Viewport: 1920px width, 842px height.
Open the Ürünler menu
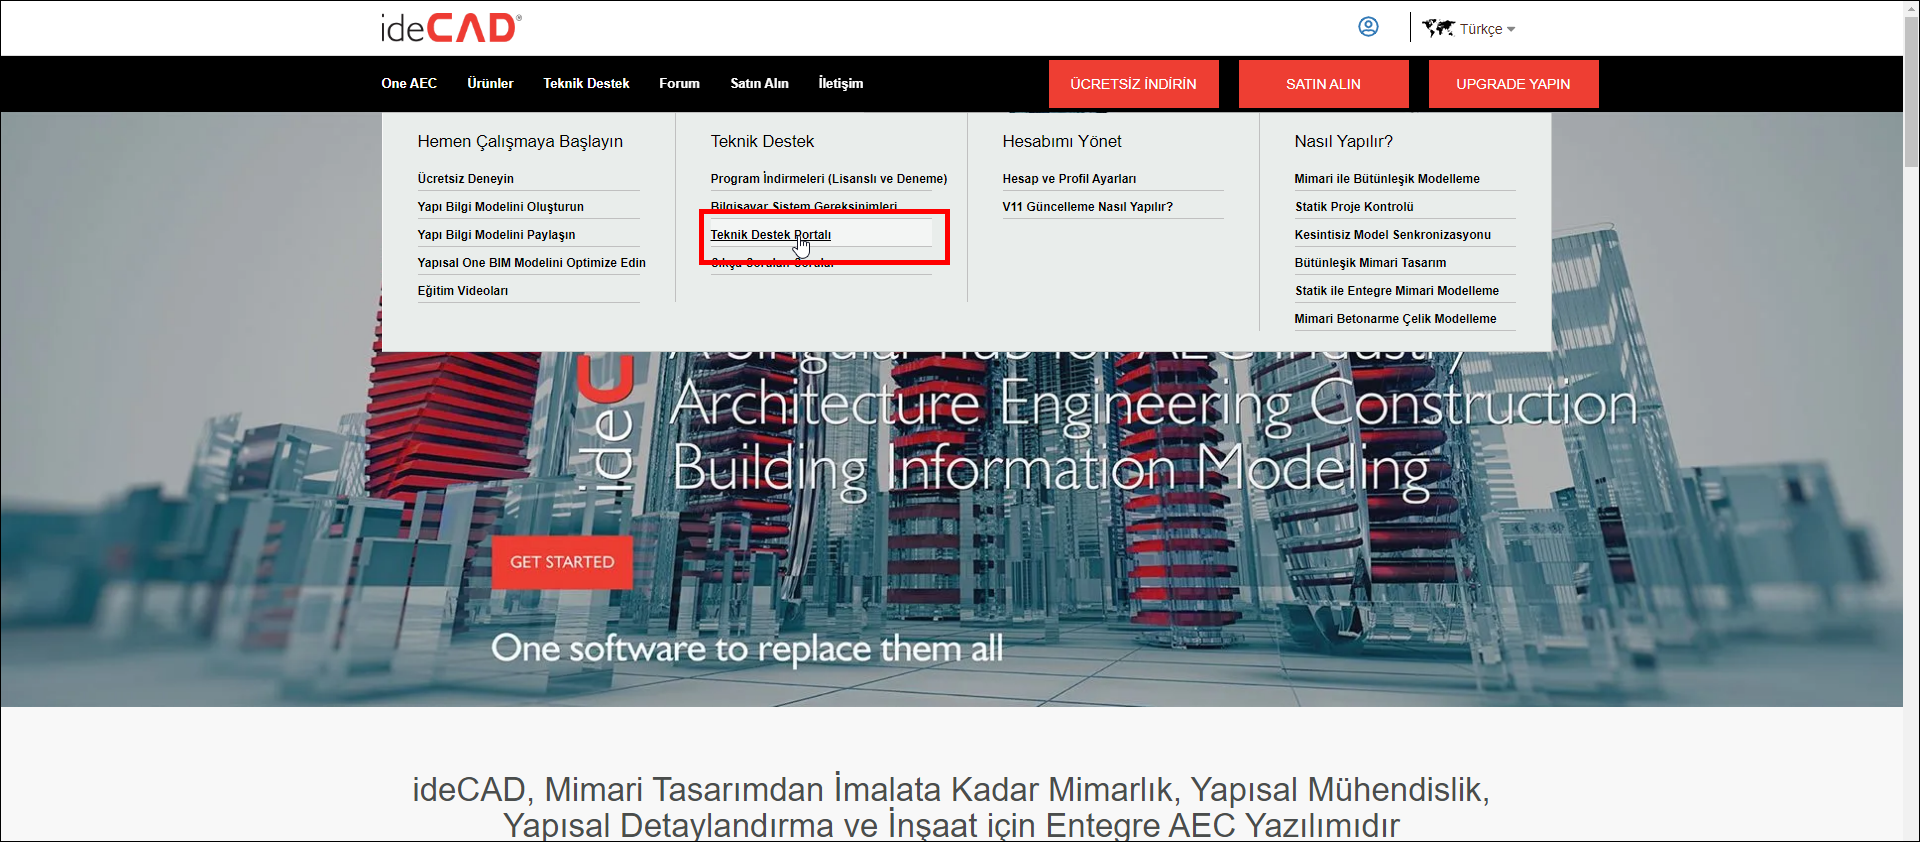click(490, 83)
